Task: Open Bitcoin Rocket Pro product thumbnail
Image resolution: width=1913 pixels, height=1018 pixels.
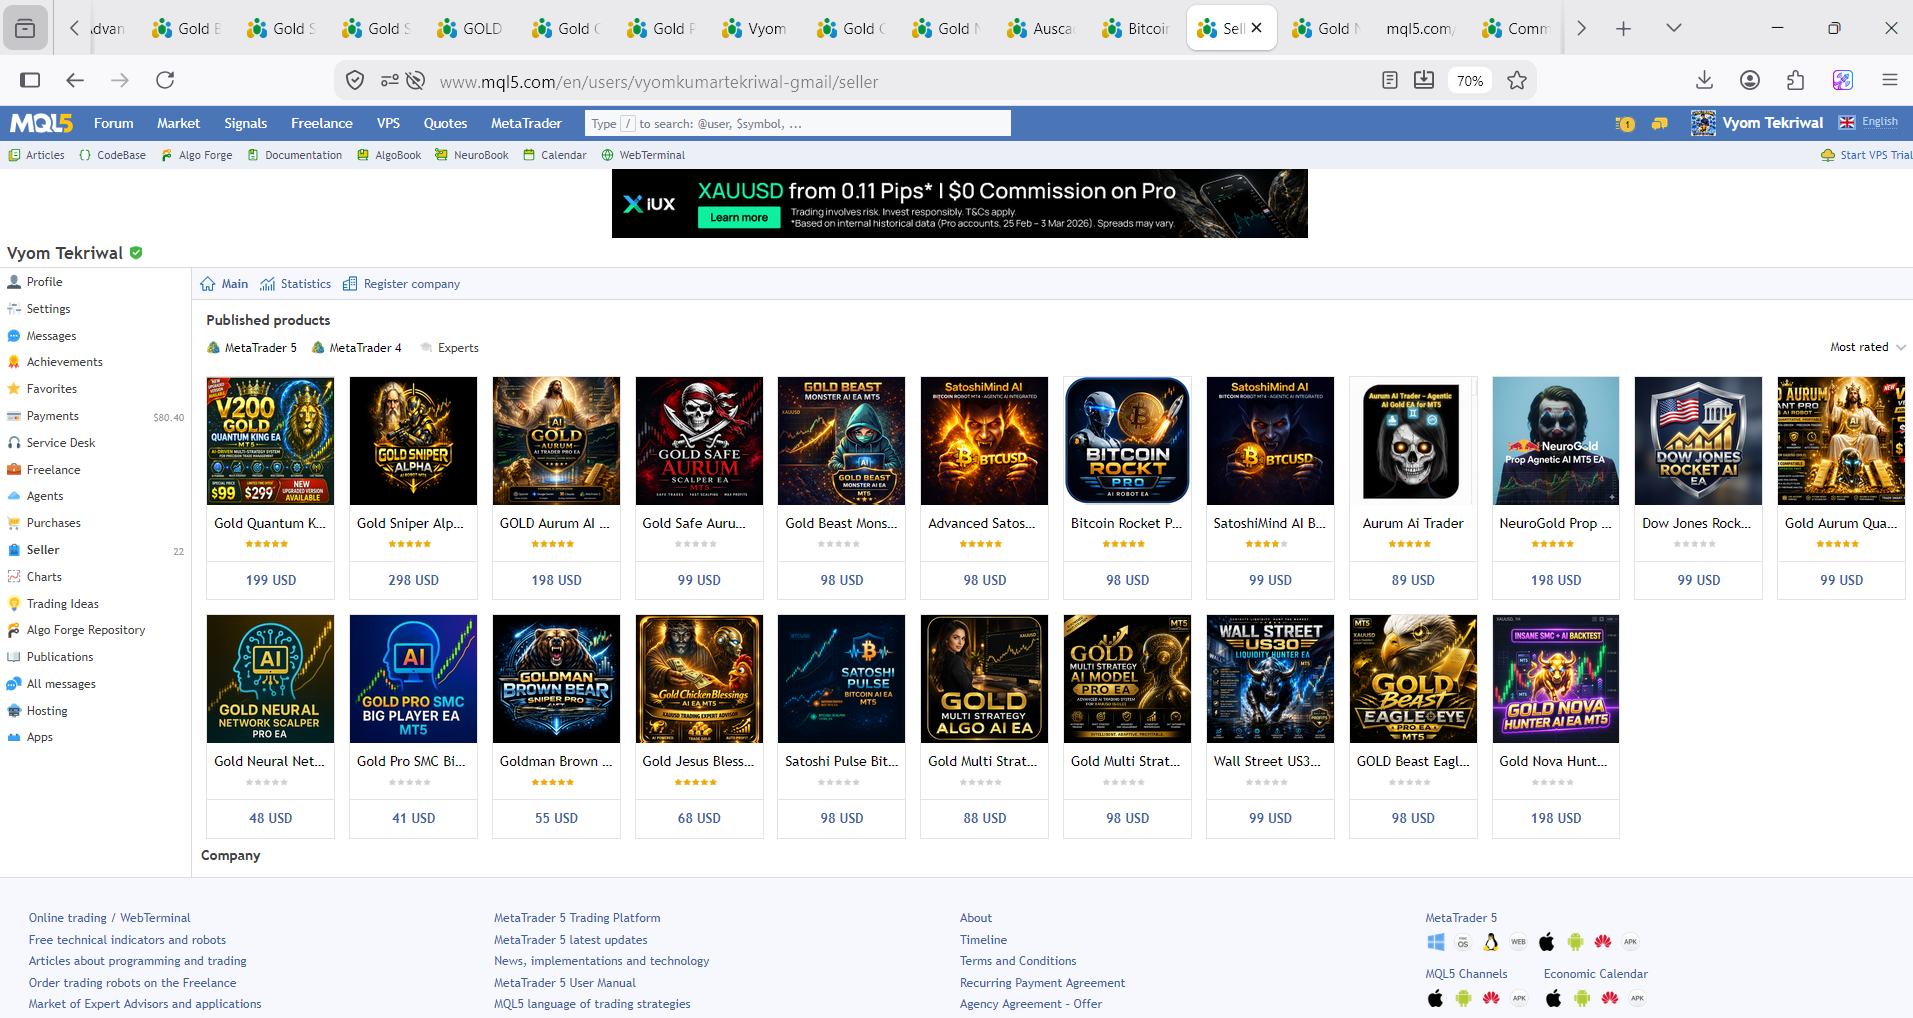Action: point(1127,441)
